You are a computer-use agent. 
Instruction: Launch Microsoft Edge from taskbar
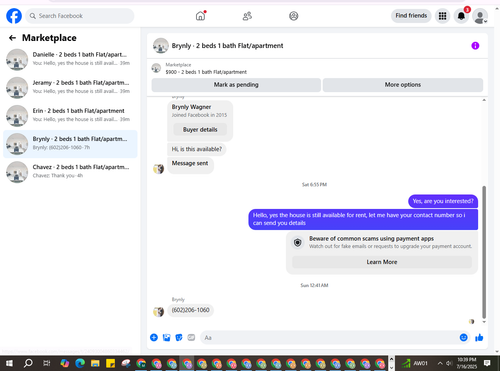(80, 363)
